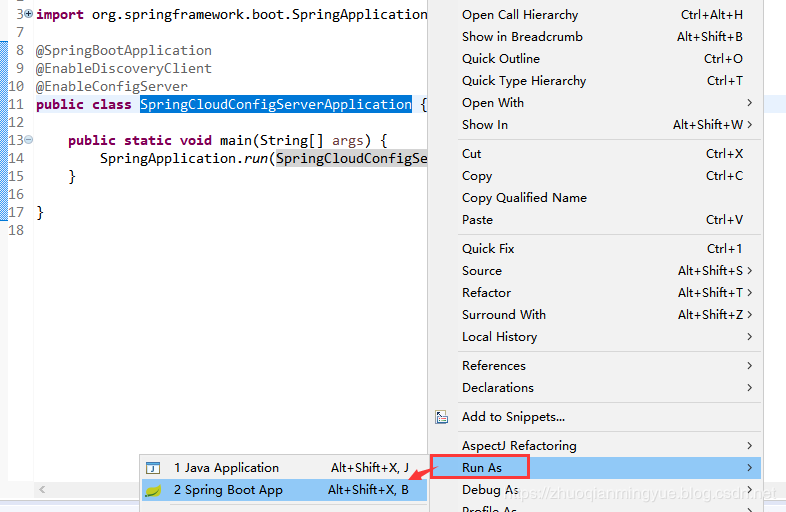
Task: Choose Copy from the context menu
Action: (596, 176)
